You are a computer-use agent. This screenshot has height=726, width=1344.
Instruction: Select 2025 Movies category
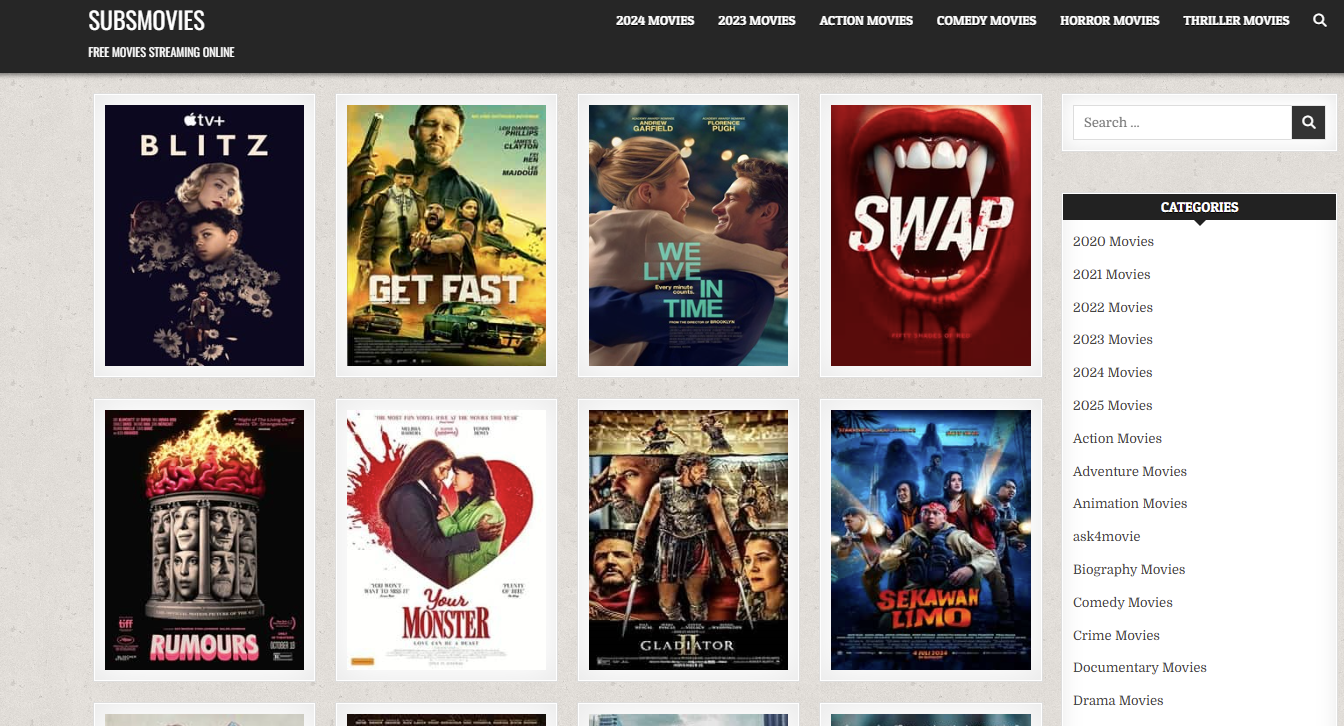pos(1113,405)
